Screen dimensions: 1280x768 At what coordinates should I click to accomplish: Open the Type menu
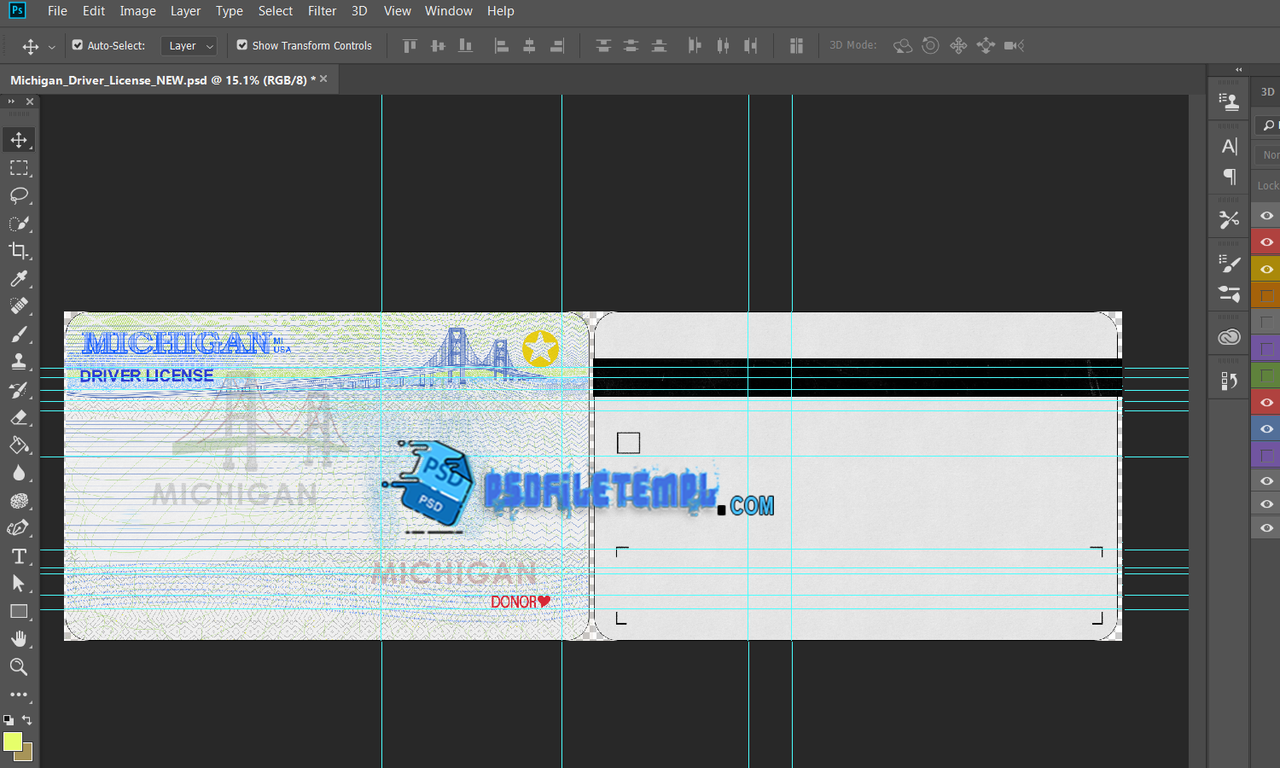(229, 11)
